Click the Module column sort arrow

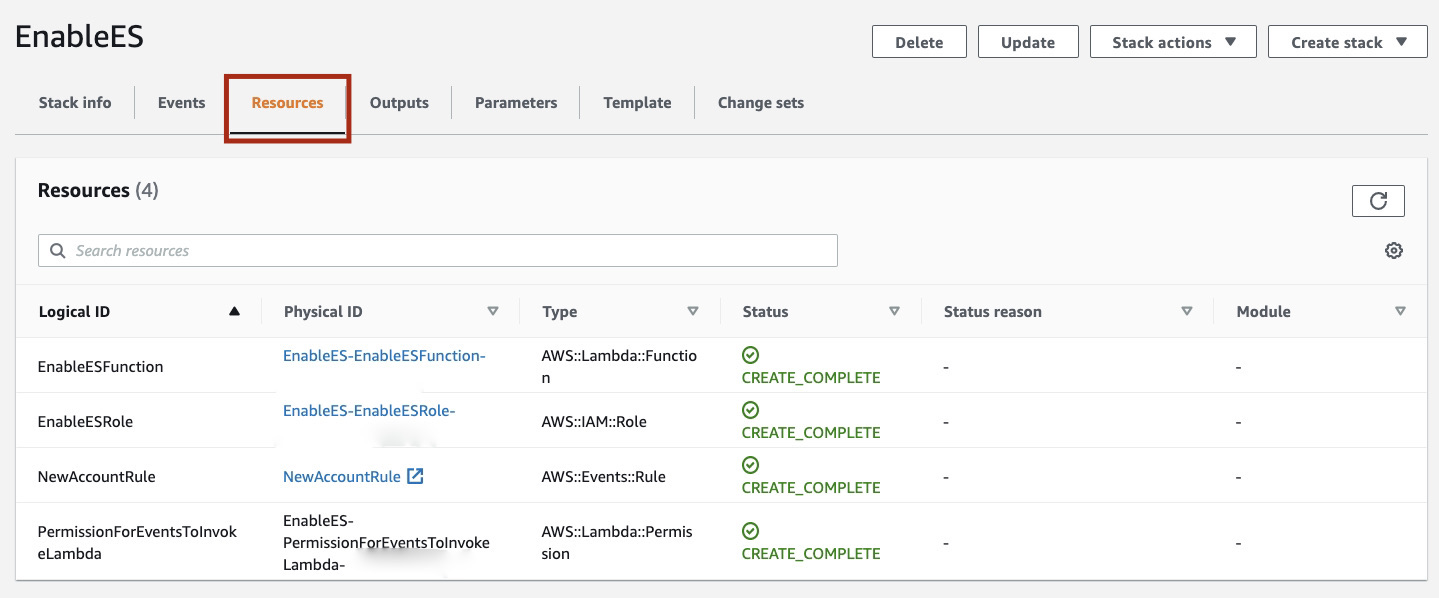tap(1400, 312)
